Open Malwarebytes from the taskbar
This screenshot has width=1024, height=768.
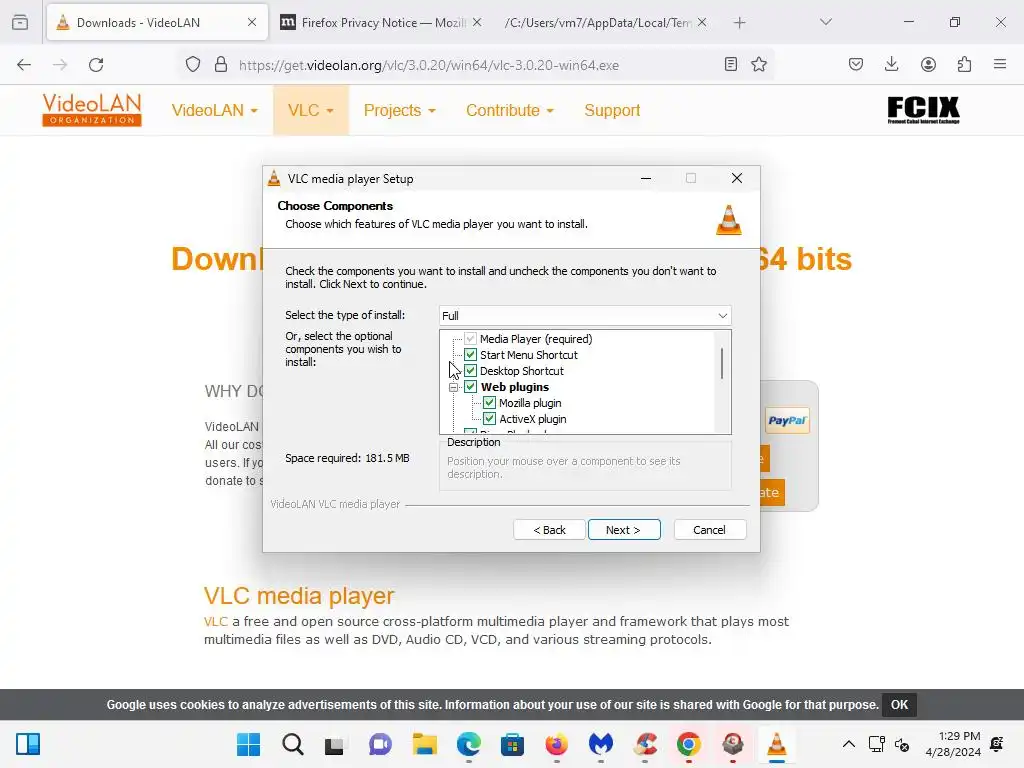pyautogui.click(x=601, y=744)
